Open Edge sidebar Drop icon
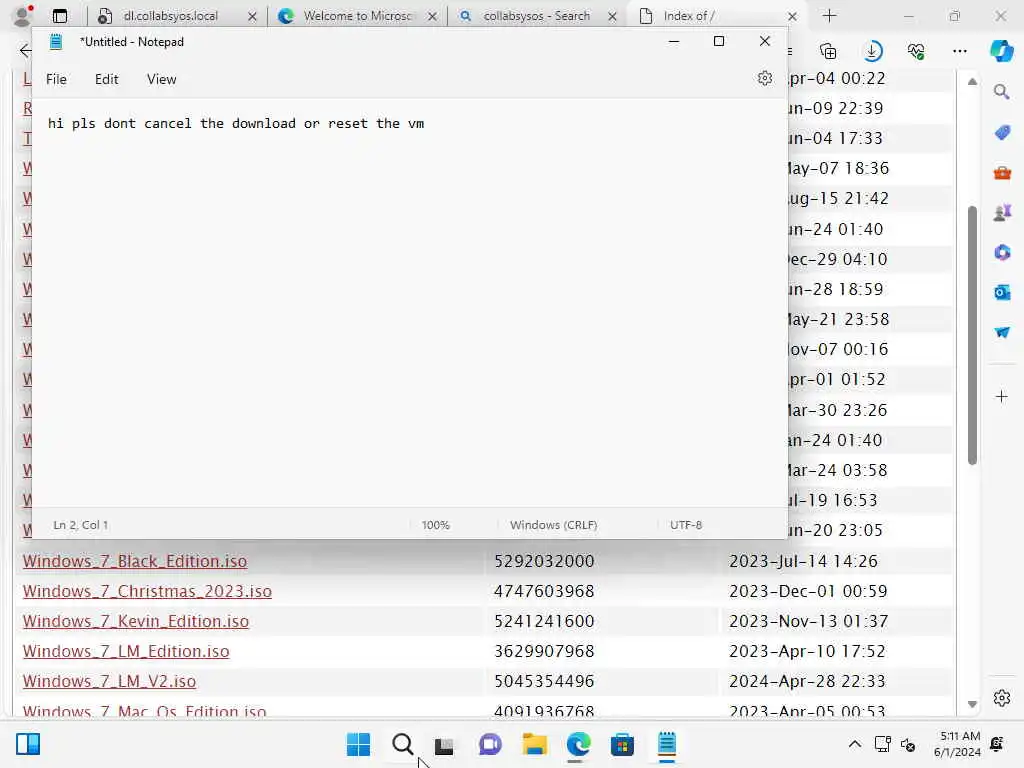This screenshot has height=768, width=1024. (1002, 332)
